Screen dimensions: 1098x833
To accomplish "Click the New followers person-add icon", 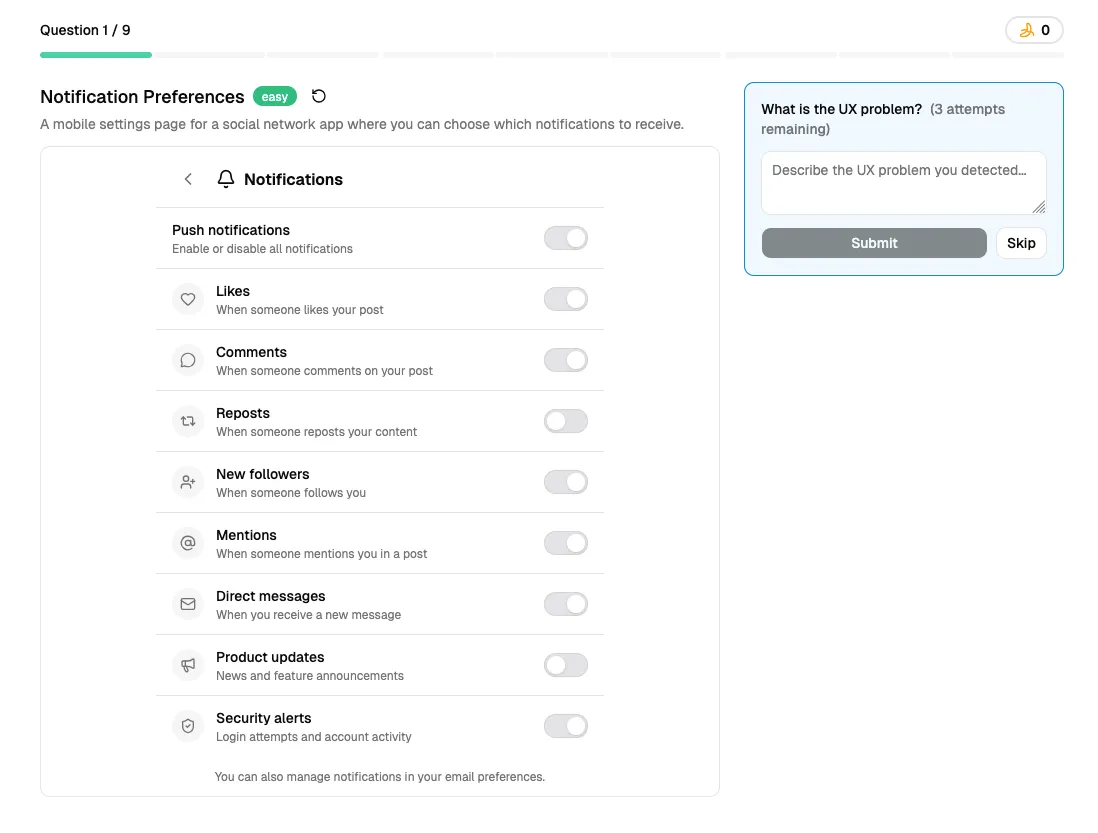I will point(188,482).
